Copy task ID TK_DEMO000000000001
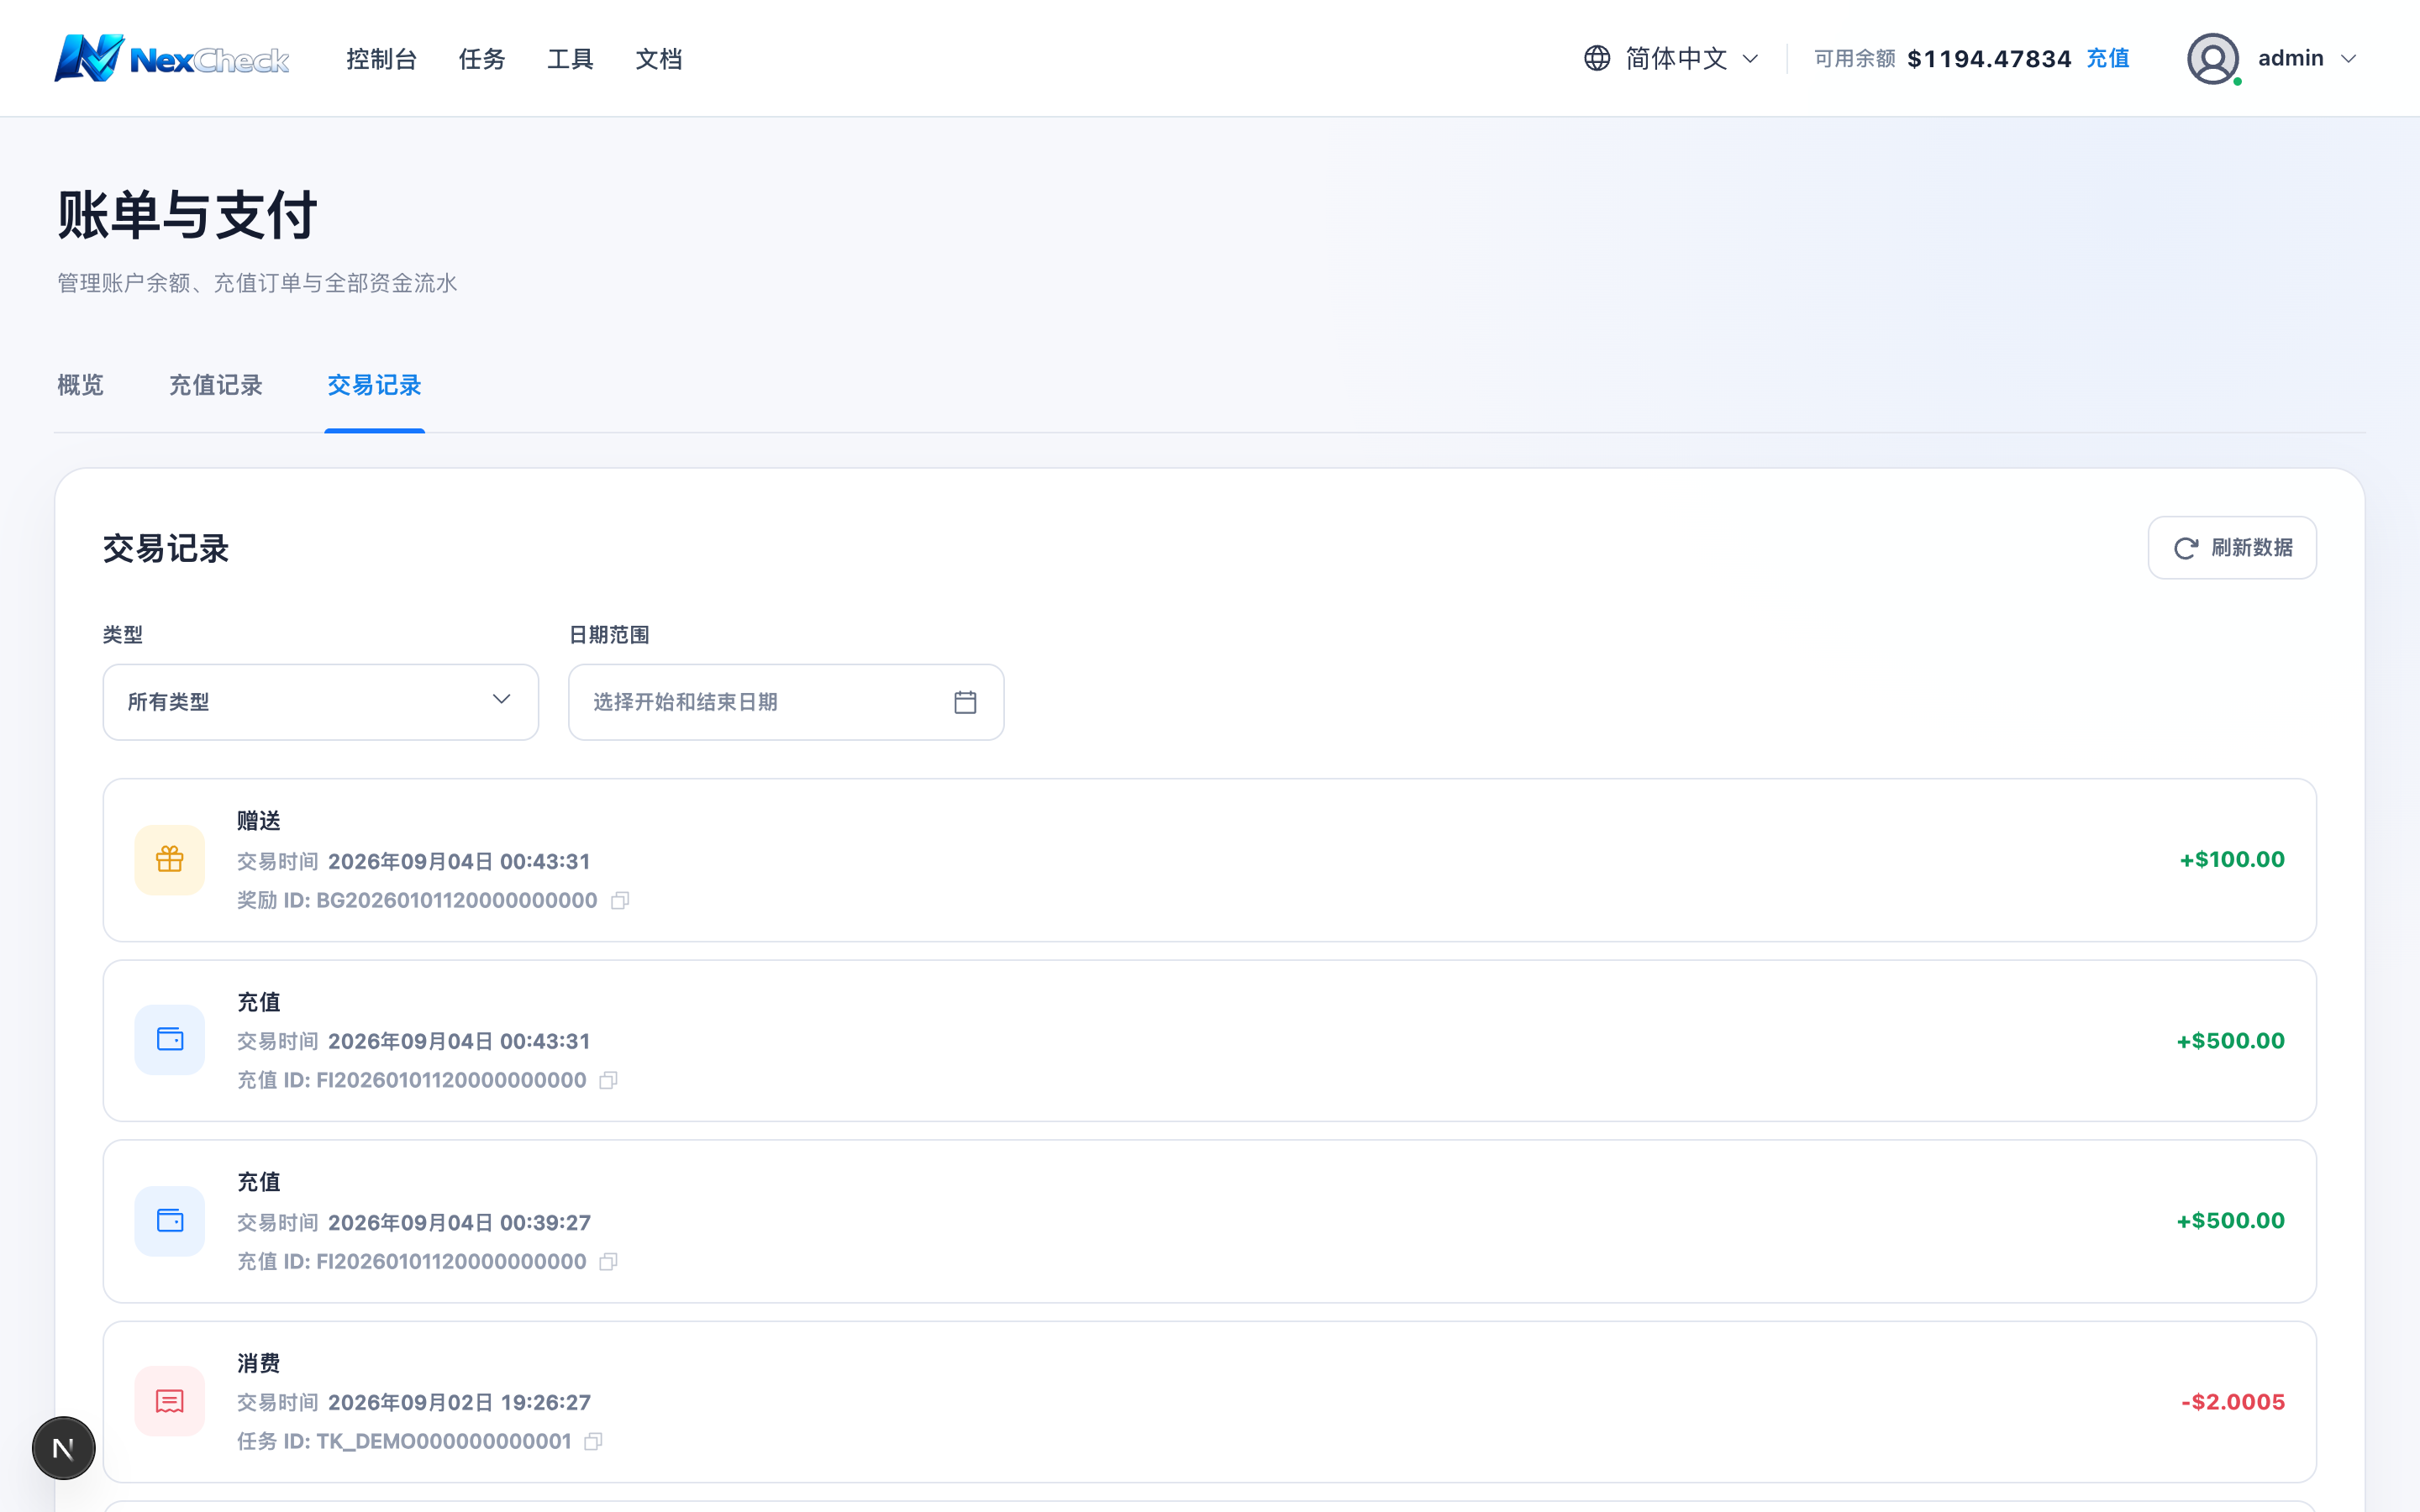 tap(593, 1441)
